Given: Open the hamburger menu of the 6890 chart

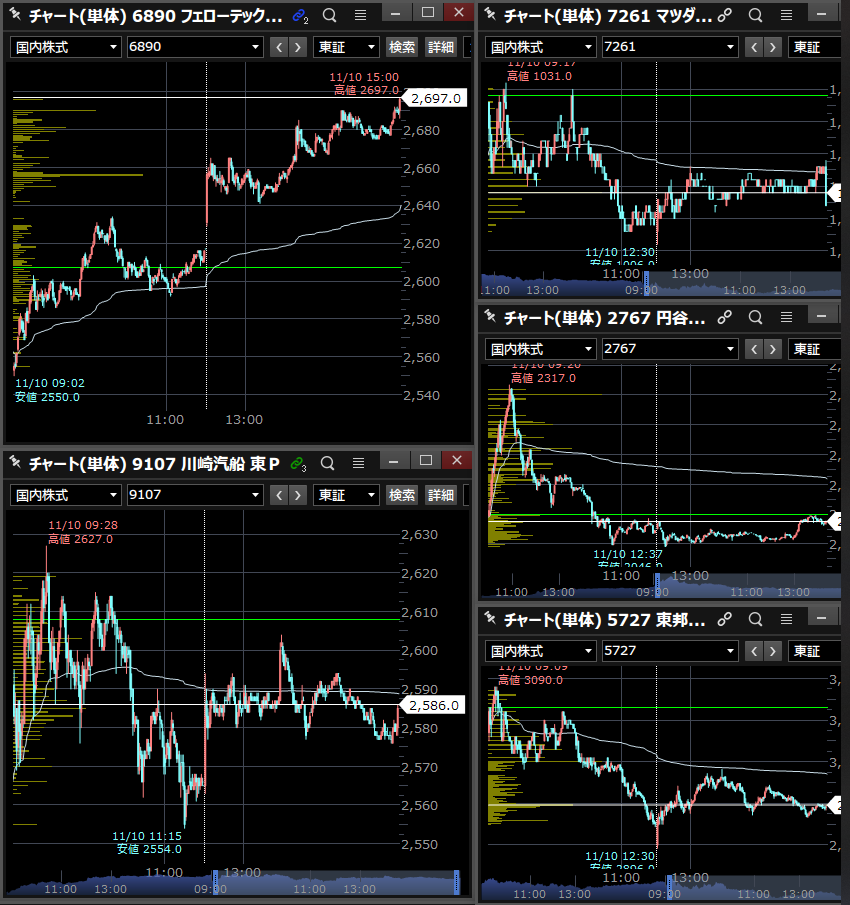Looking at the screenshot, I should click(361, 15).
